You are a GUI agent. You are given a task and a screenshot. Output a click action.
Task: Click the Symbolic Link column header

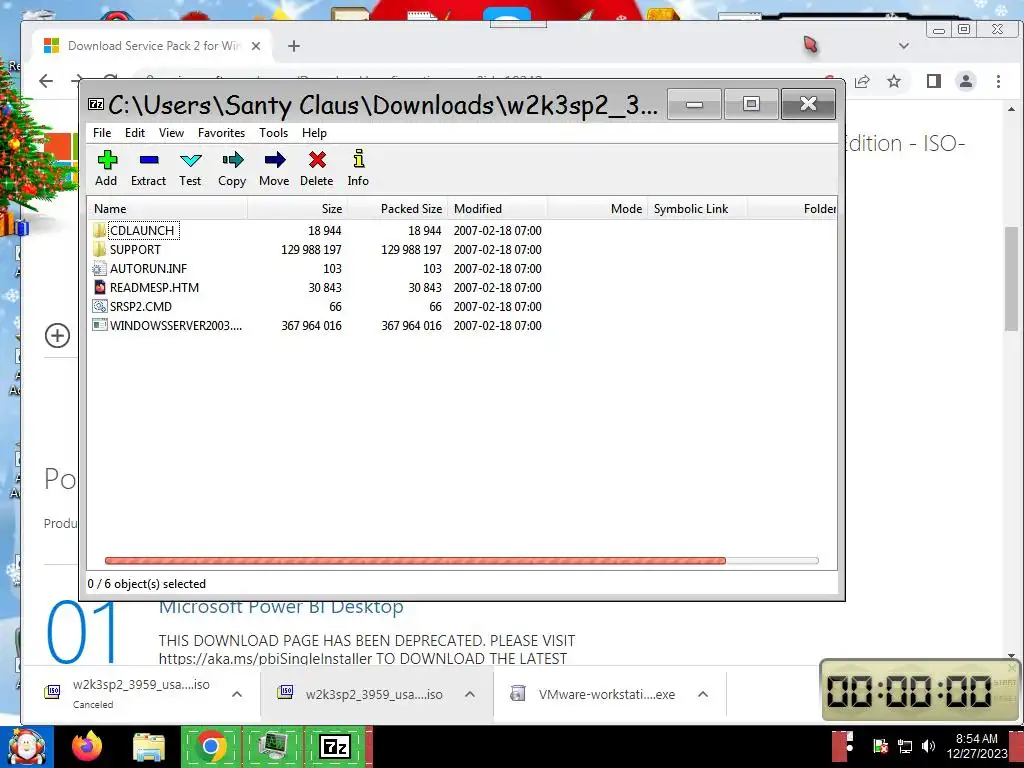pyautogui.click(x=697, y=209)
